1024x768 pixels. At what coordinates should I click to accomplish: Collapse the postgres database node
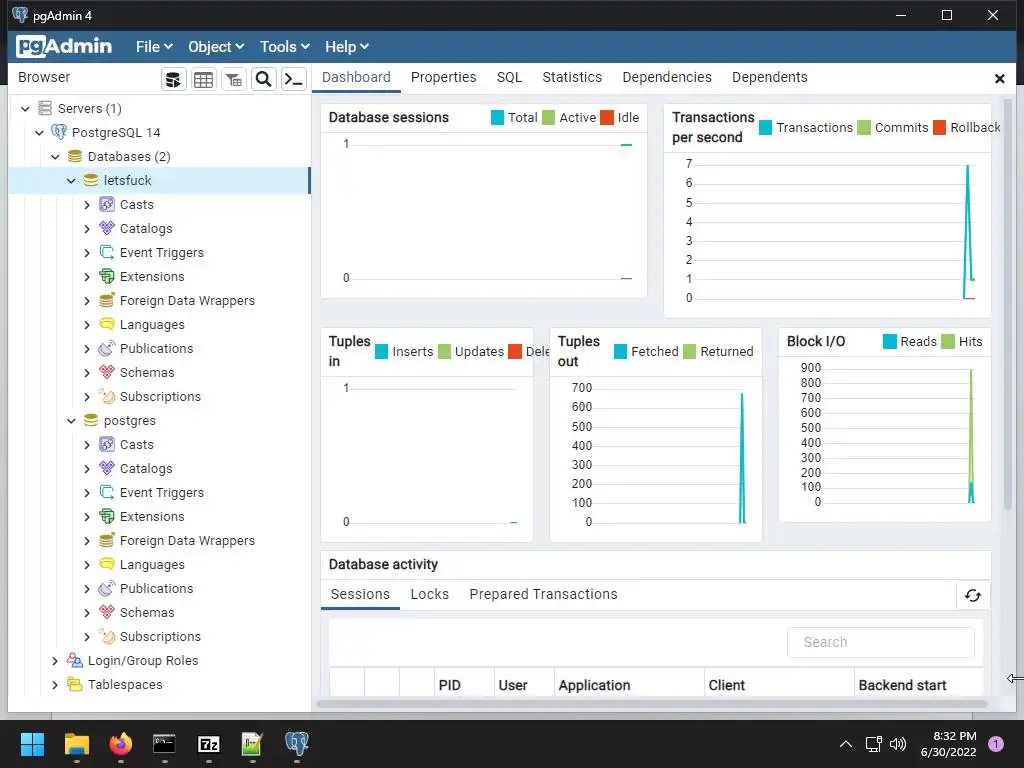71,421
